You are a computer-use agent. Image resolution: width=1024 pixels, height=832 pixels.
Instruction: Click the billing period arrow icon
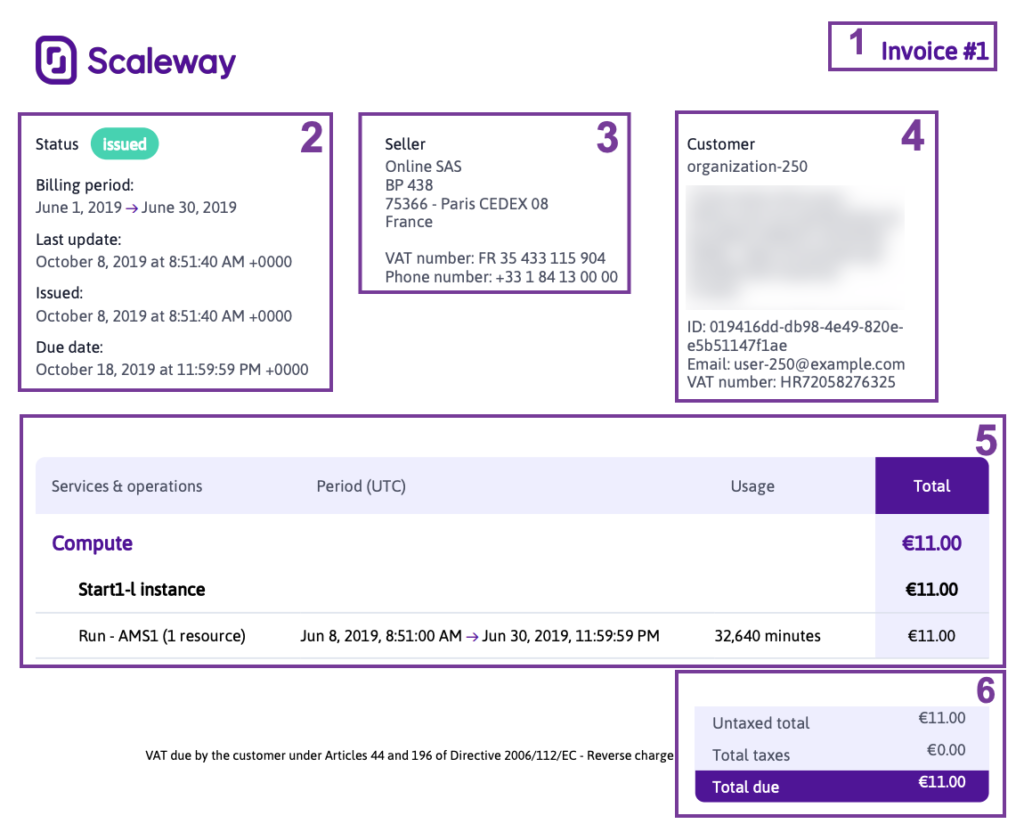(131, 208)
